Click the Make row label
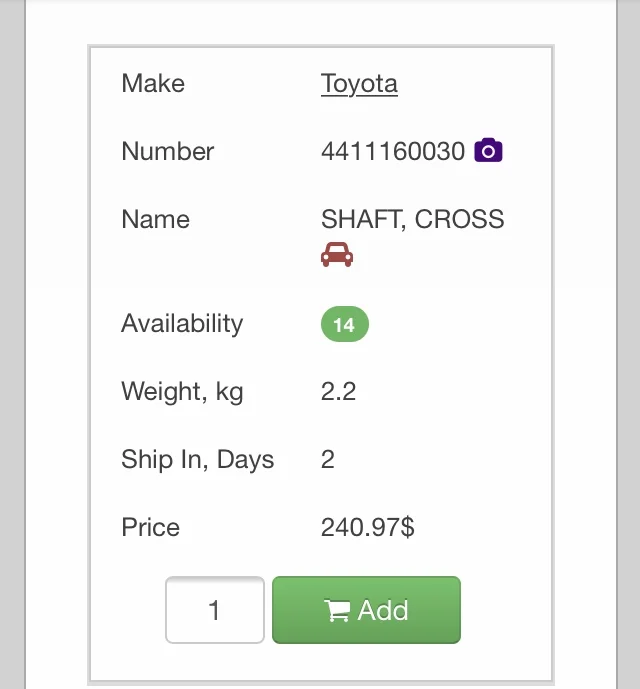The height and width of the screenshot is (689, 640). [x=153, y=83]
